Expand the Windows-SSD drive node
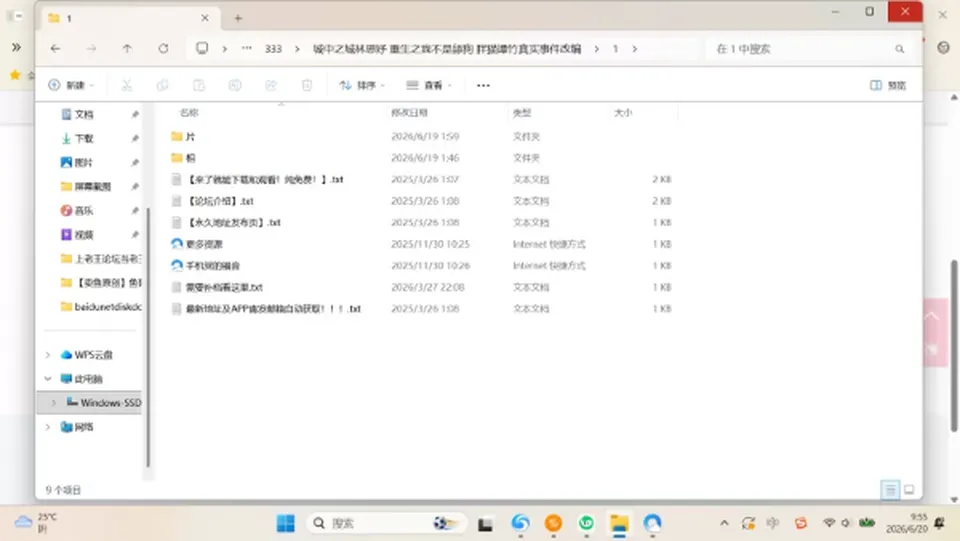The width and height of the screenshot is (960, 541). [53, 403]
